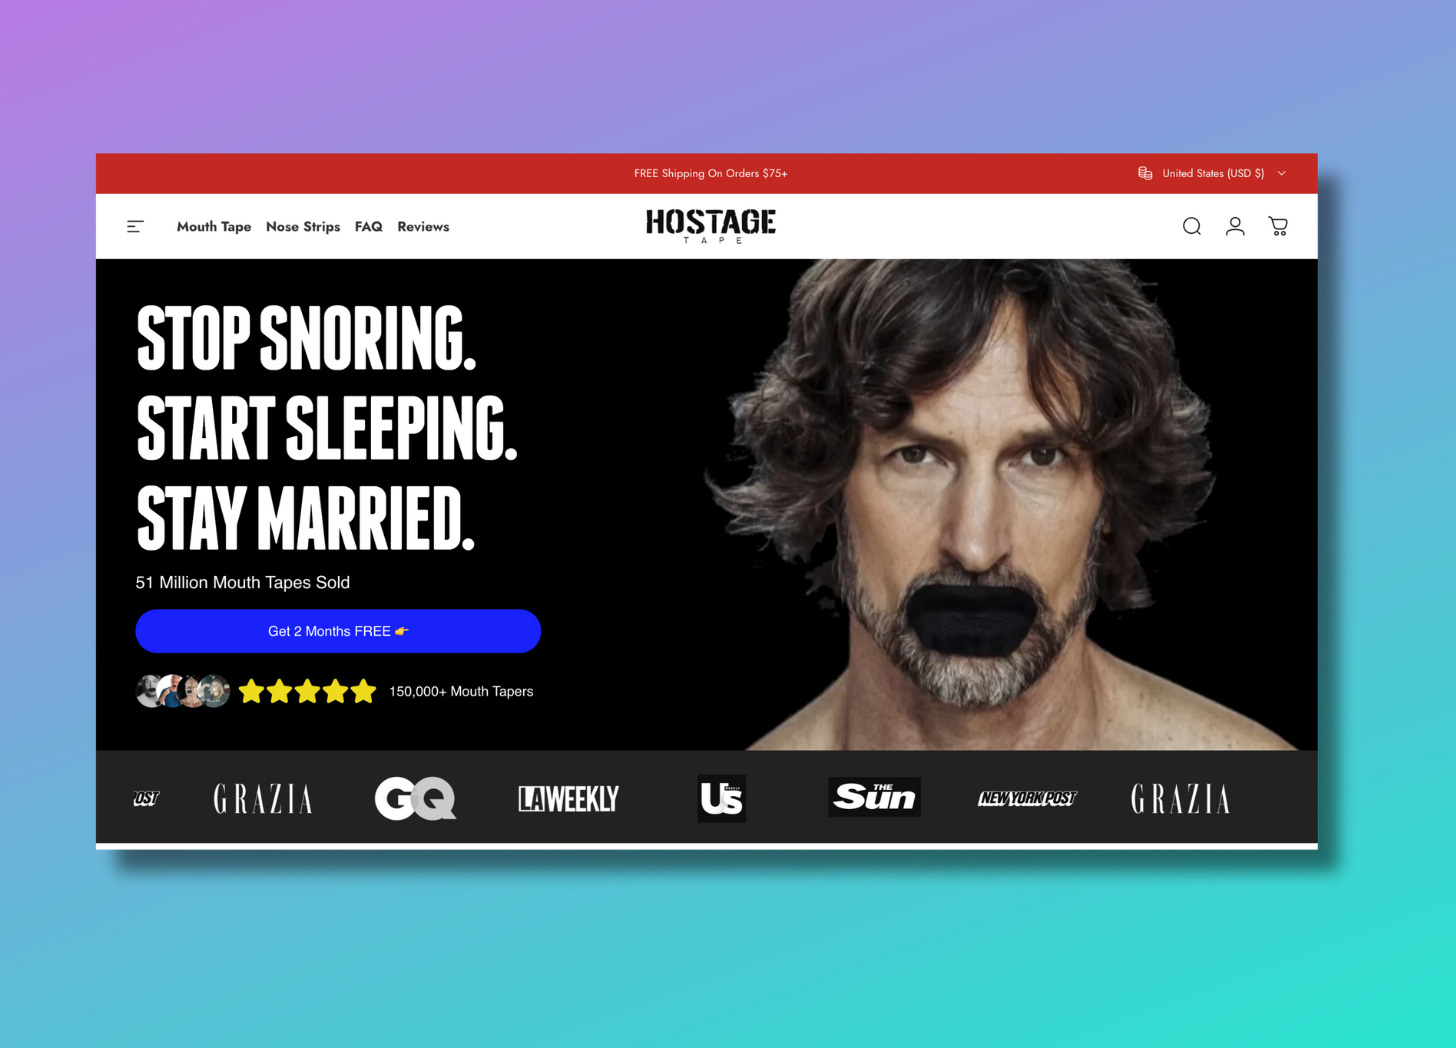Click the first Grazia logo after the cut-off Post logo
Screen dimensions: 1456x1048
[263, 798]
